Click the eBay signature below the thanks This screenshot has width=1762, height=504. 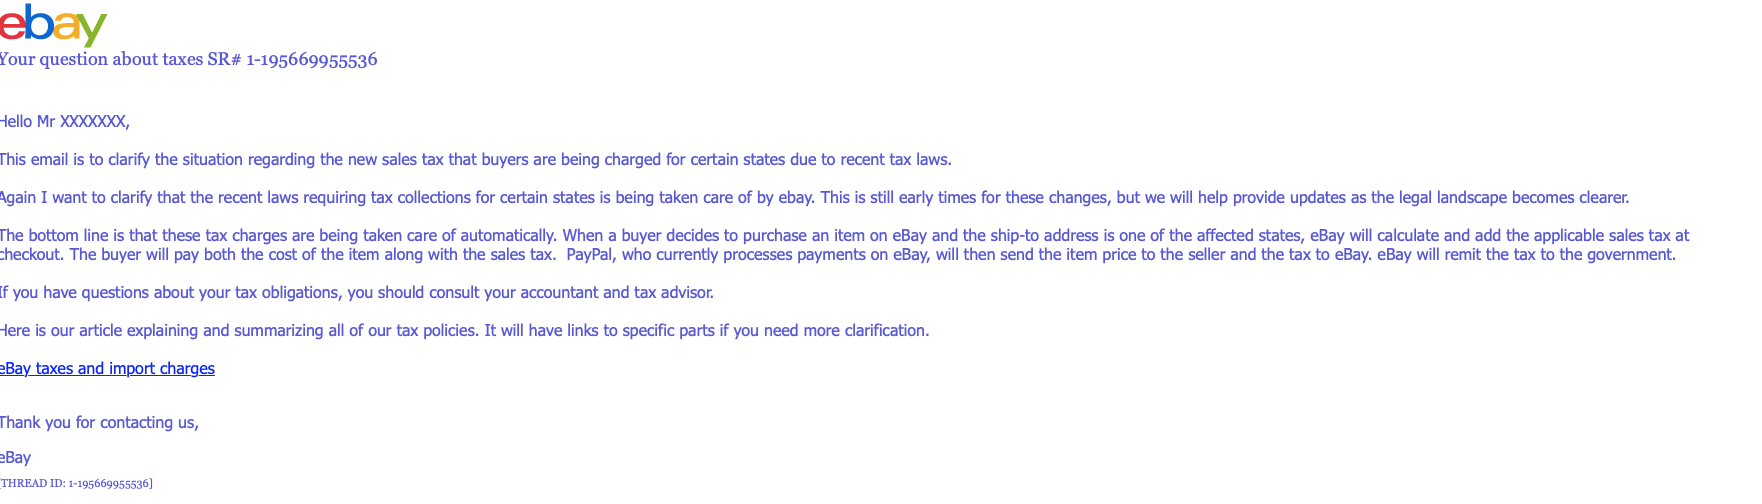click(15, 458)
